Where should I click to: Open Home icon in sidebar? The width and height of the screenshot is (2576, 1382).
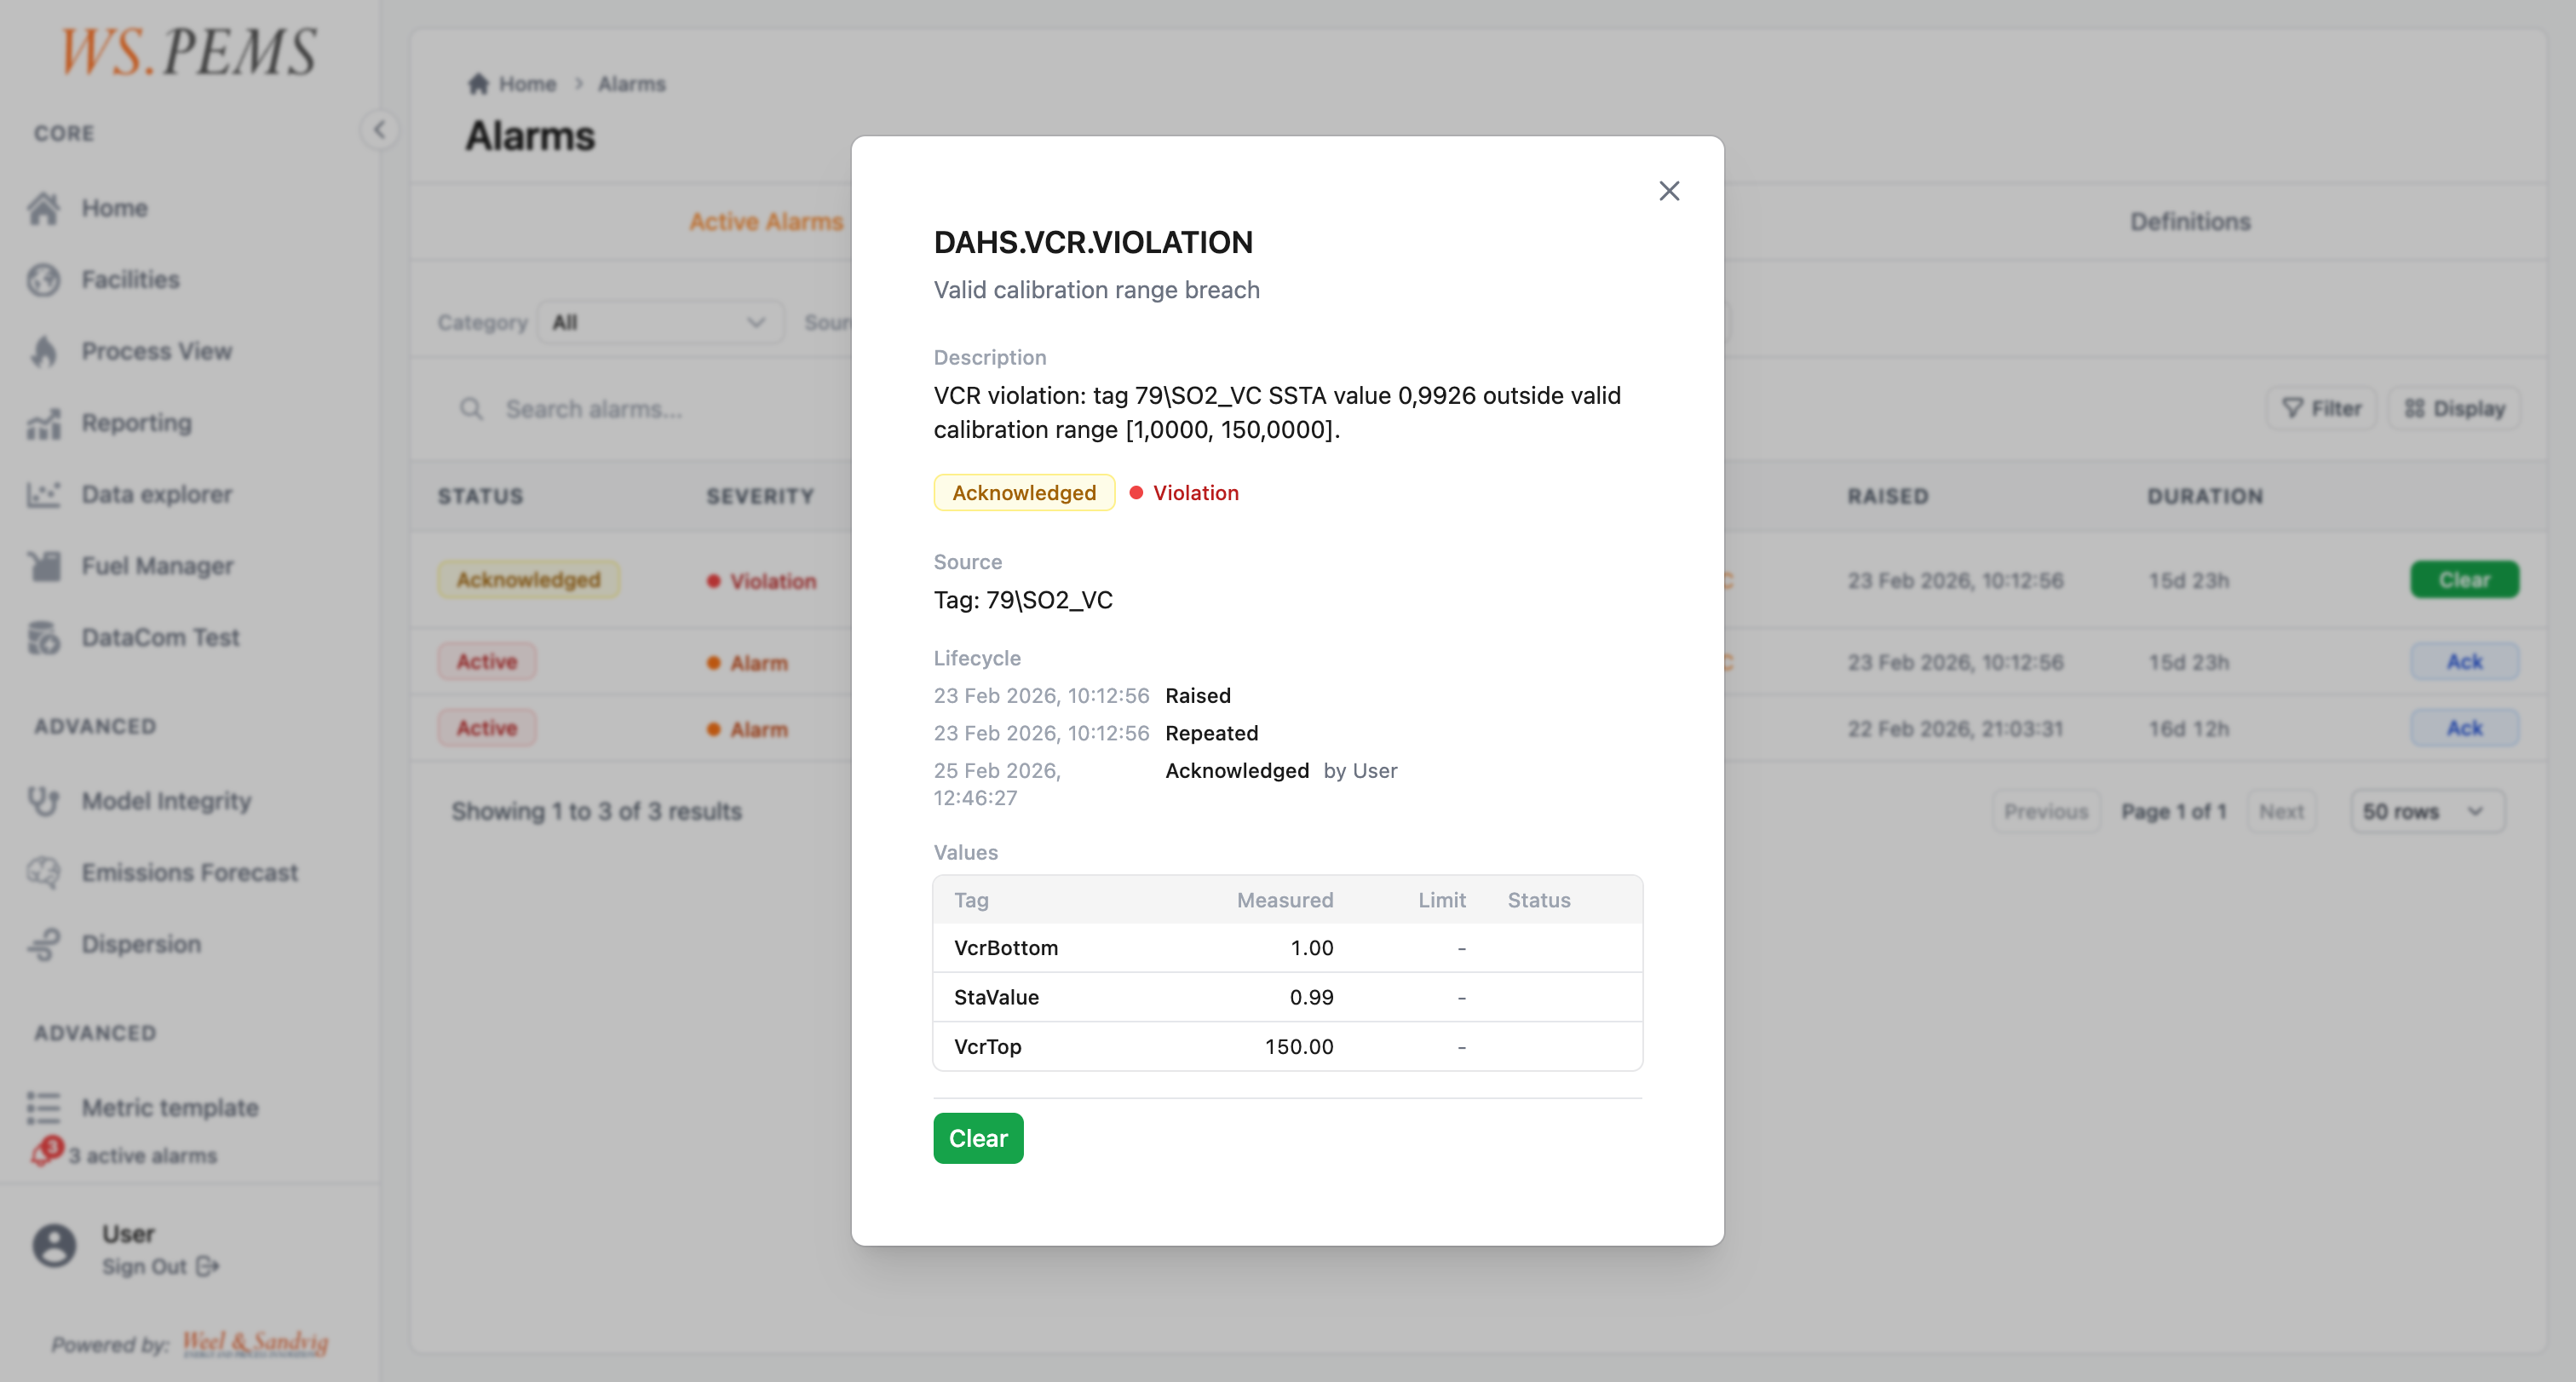(43, 208)
